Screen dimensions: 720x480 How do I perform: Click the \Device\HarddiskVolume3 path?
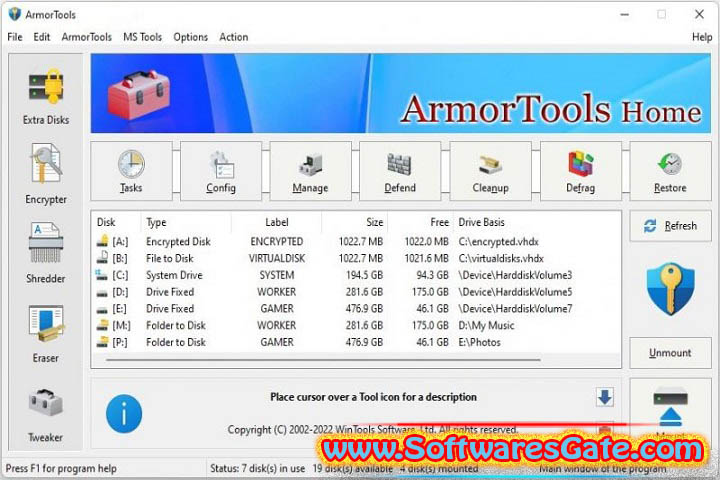point(515,275)
